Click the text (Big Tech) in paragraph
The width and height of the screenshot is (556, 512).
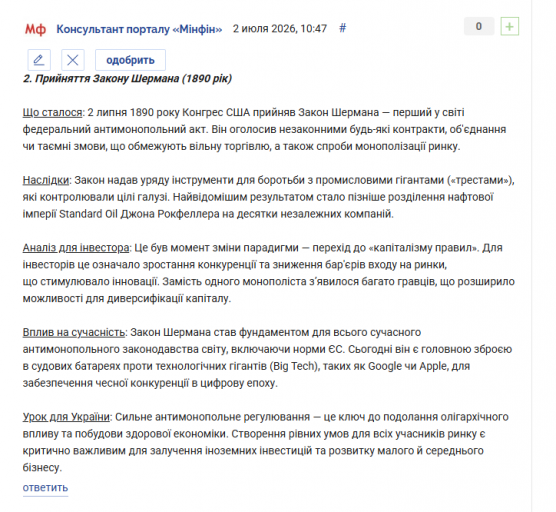click(294, 366)
